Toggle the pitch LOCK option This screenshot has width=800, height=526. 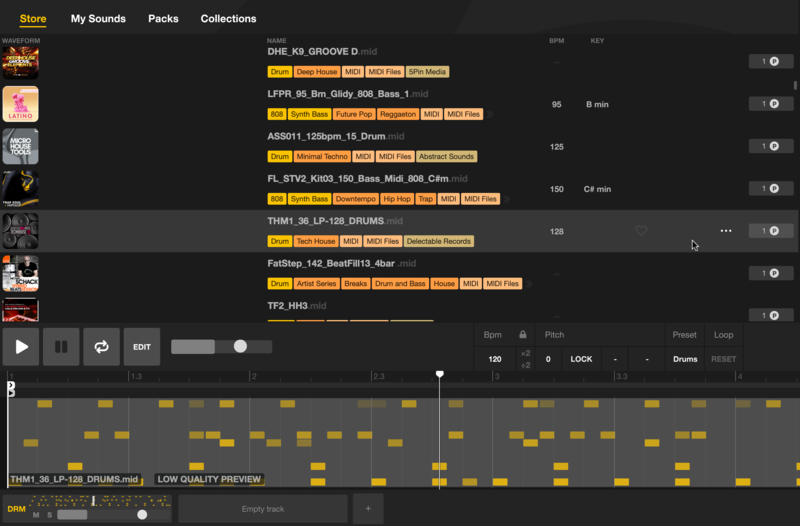(x=581, y=359)
